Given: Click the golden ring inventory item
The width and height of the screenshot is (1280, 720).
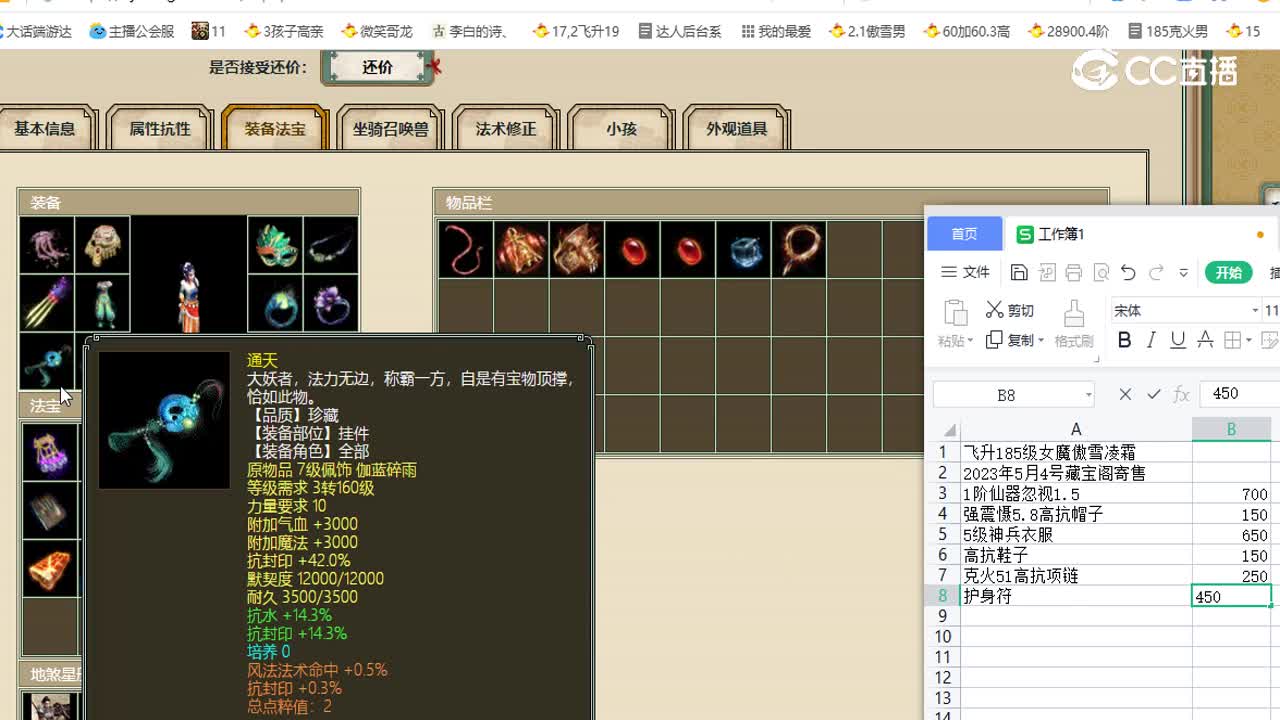Looking at the screenshot, I should (799, 249).
